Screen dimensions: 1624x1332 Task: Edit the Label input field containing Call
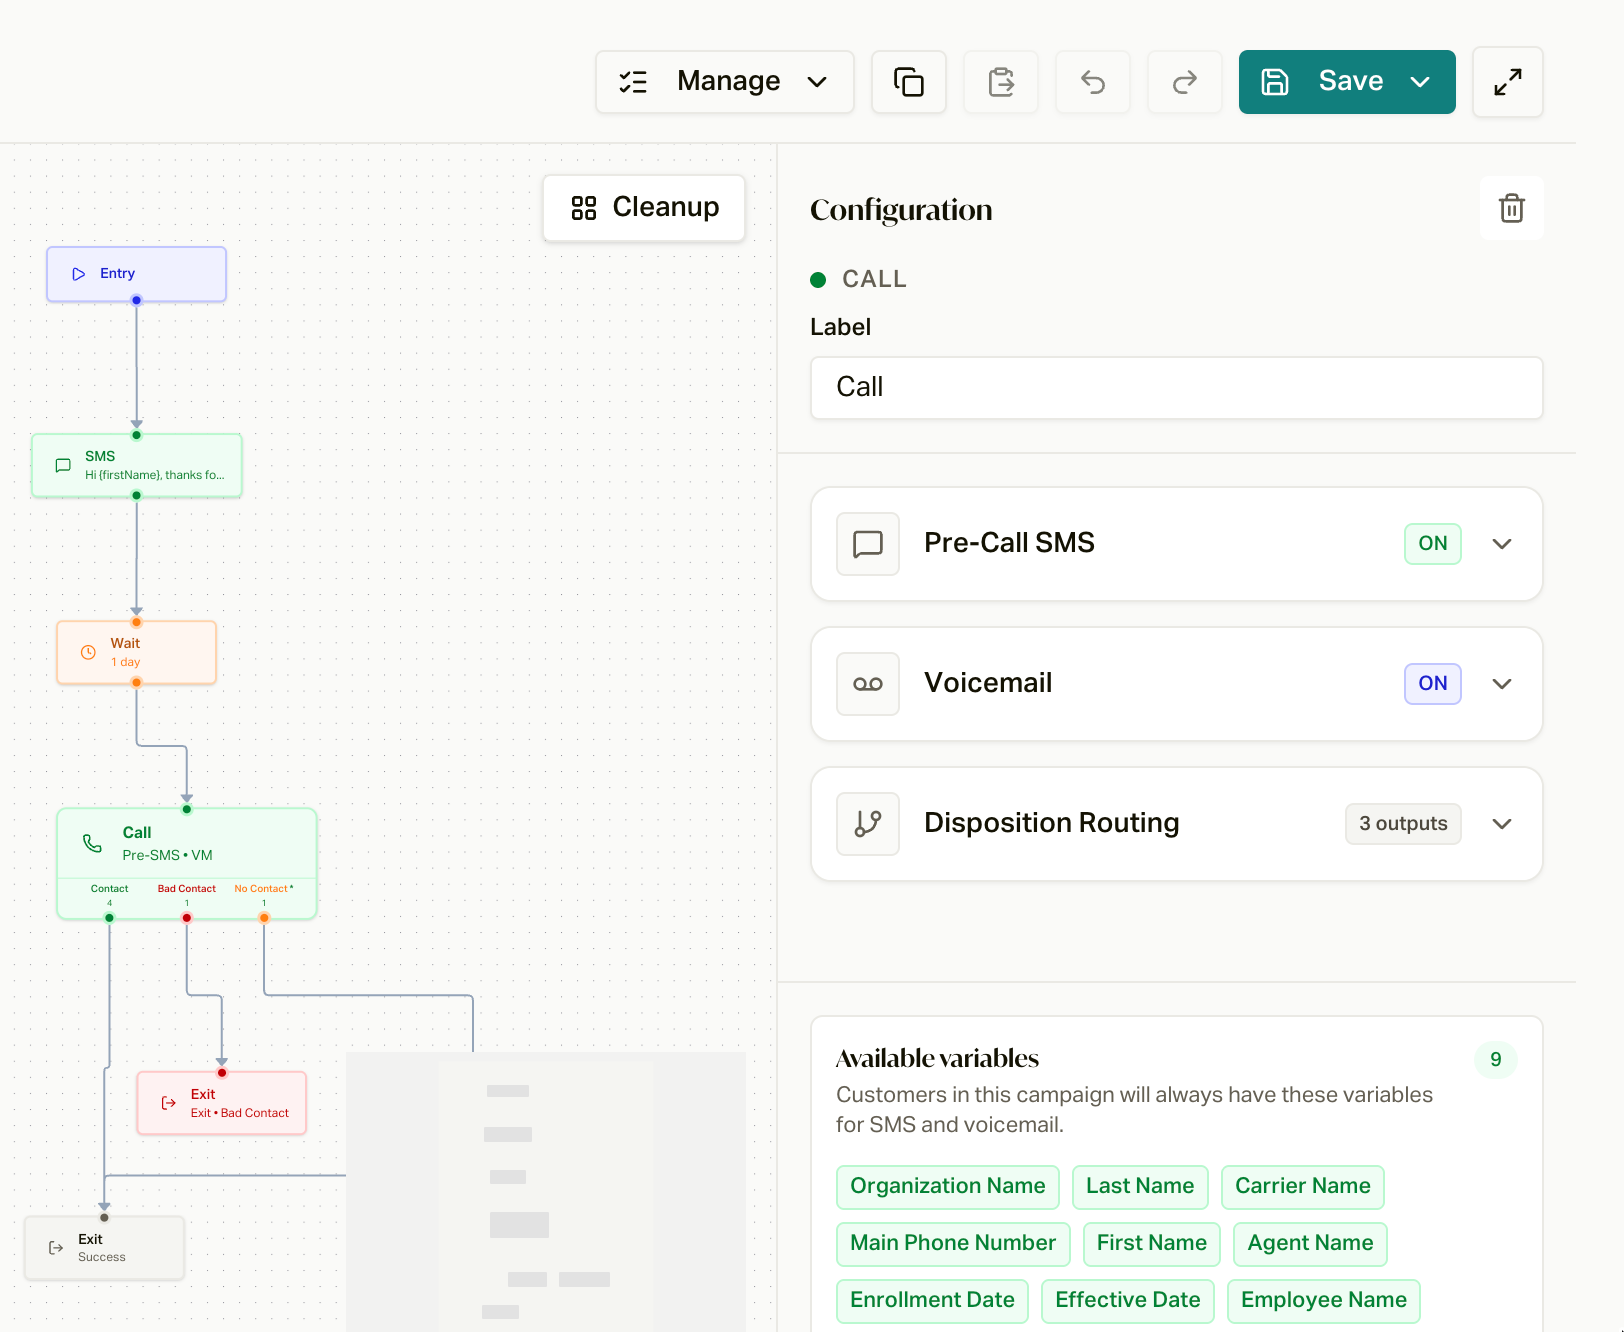pos(1177,388)
